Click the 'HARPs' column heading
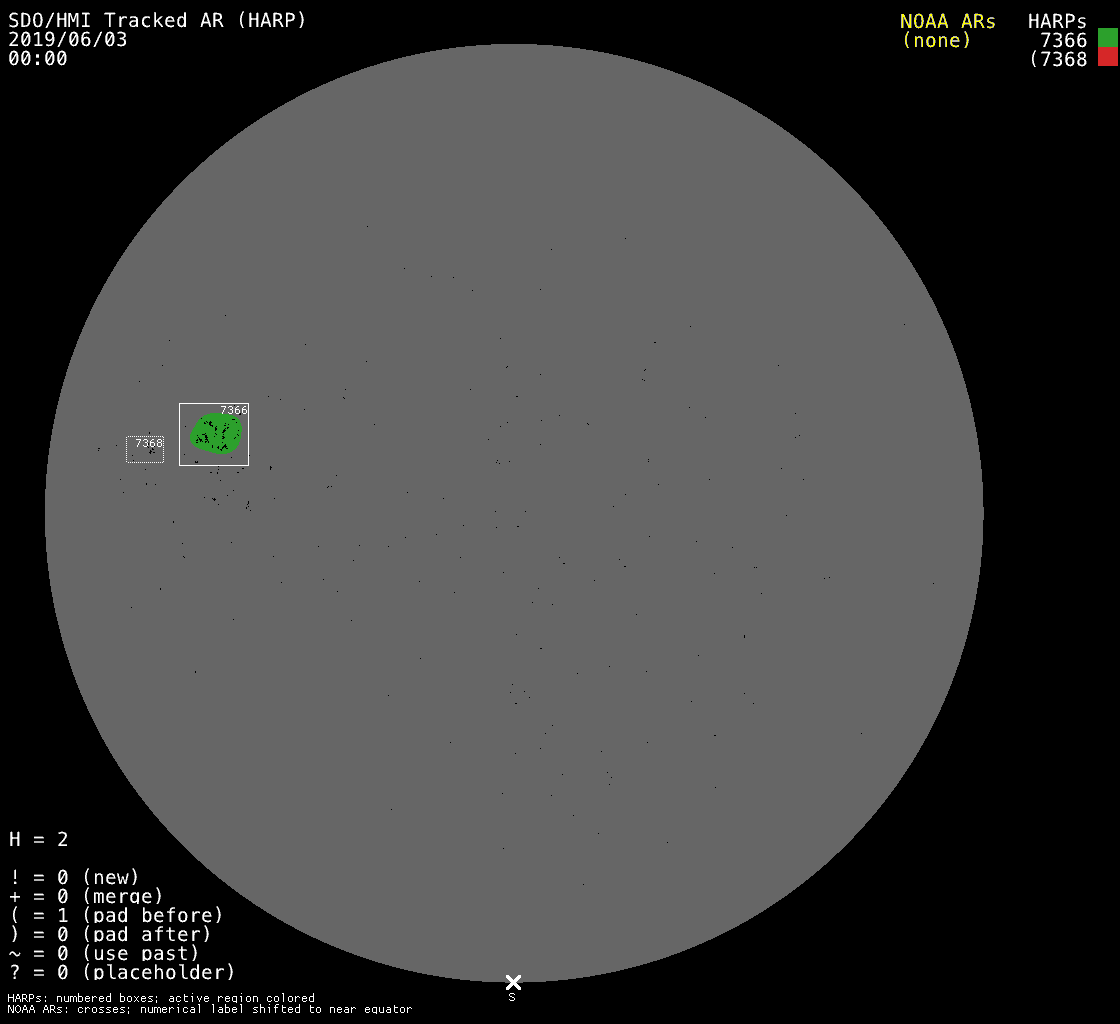1120x1024 pixels. click(x=1057, y=21)
